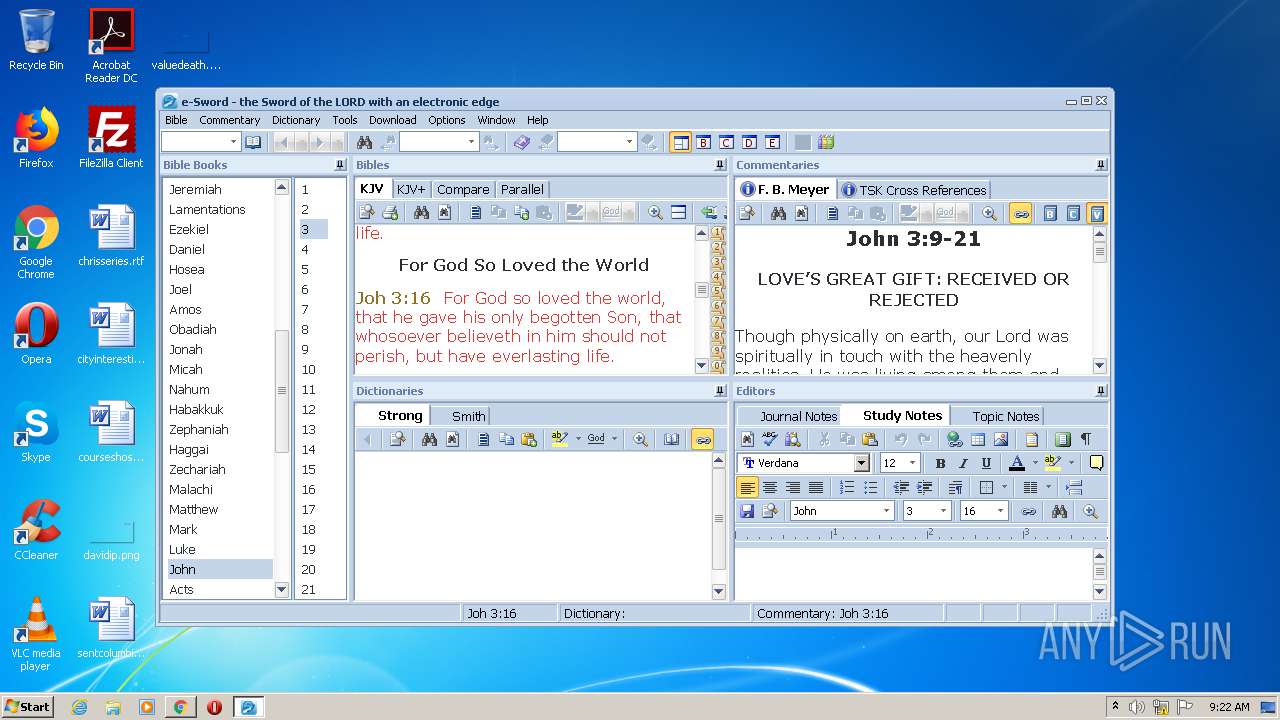Click zoom magnifier in Commentaries toolbar

(x=989, y=213)
